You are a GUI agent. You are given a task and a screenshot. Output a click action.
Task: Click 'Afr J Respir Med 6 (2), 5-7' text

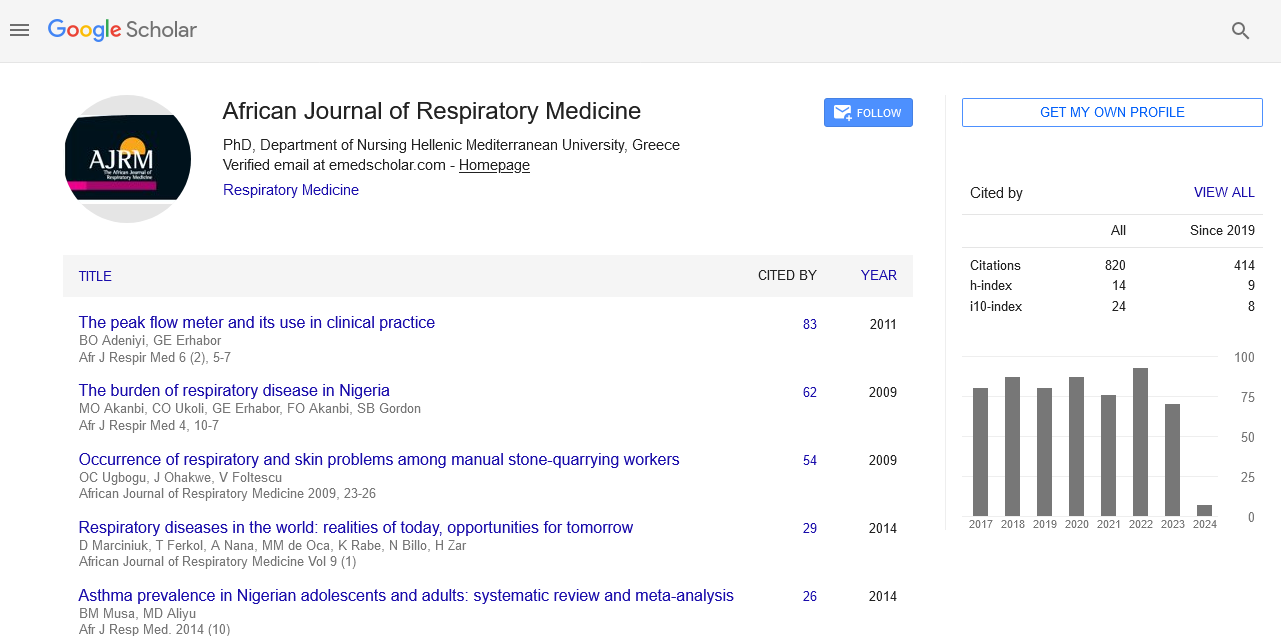(155, 357)
